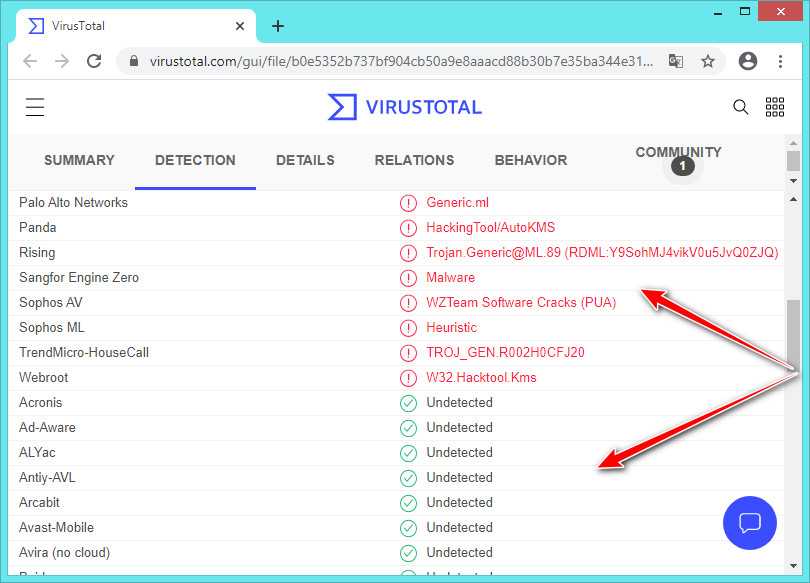This screenshot has width=810, height=583.
Task: Click the VirusTotal logo
Action: (x=404, y=107)
